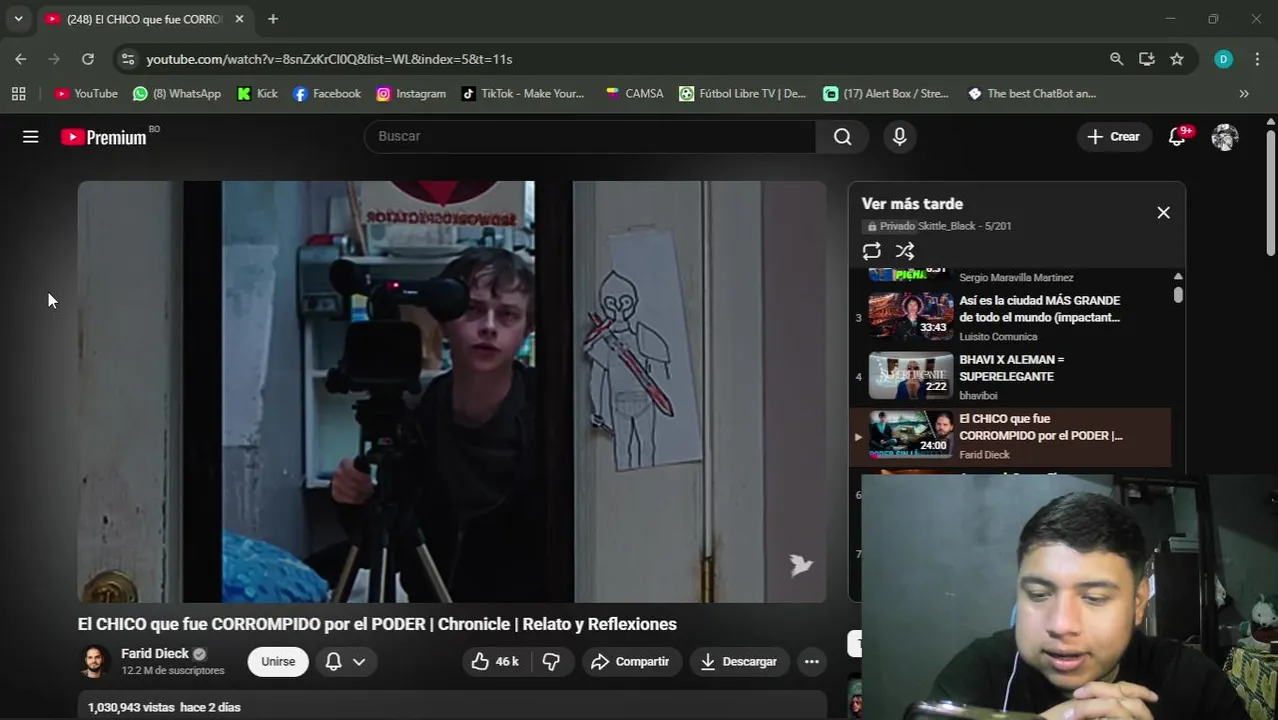1278x720 pixels.
Task: Open WhatsApp bookmark
Action: pyautogui.click(x=177, y=93)
